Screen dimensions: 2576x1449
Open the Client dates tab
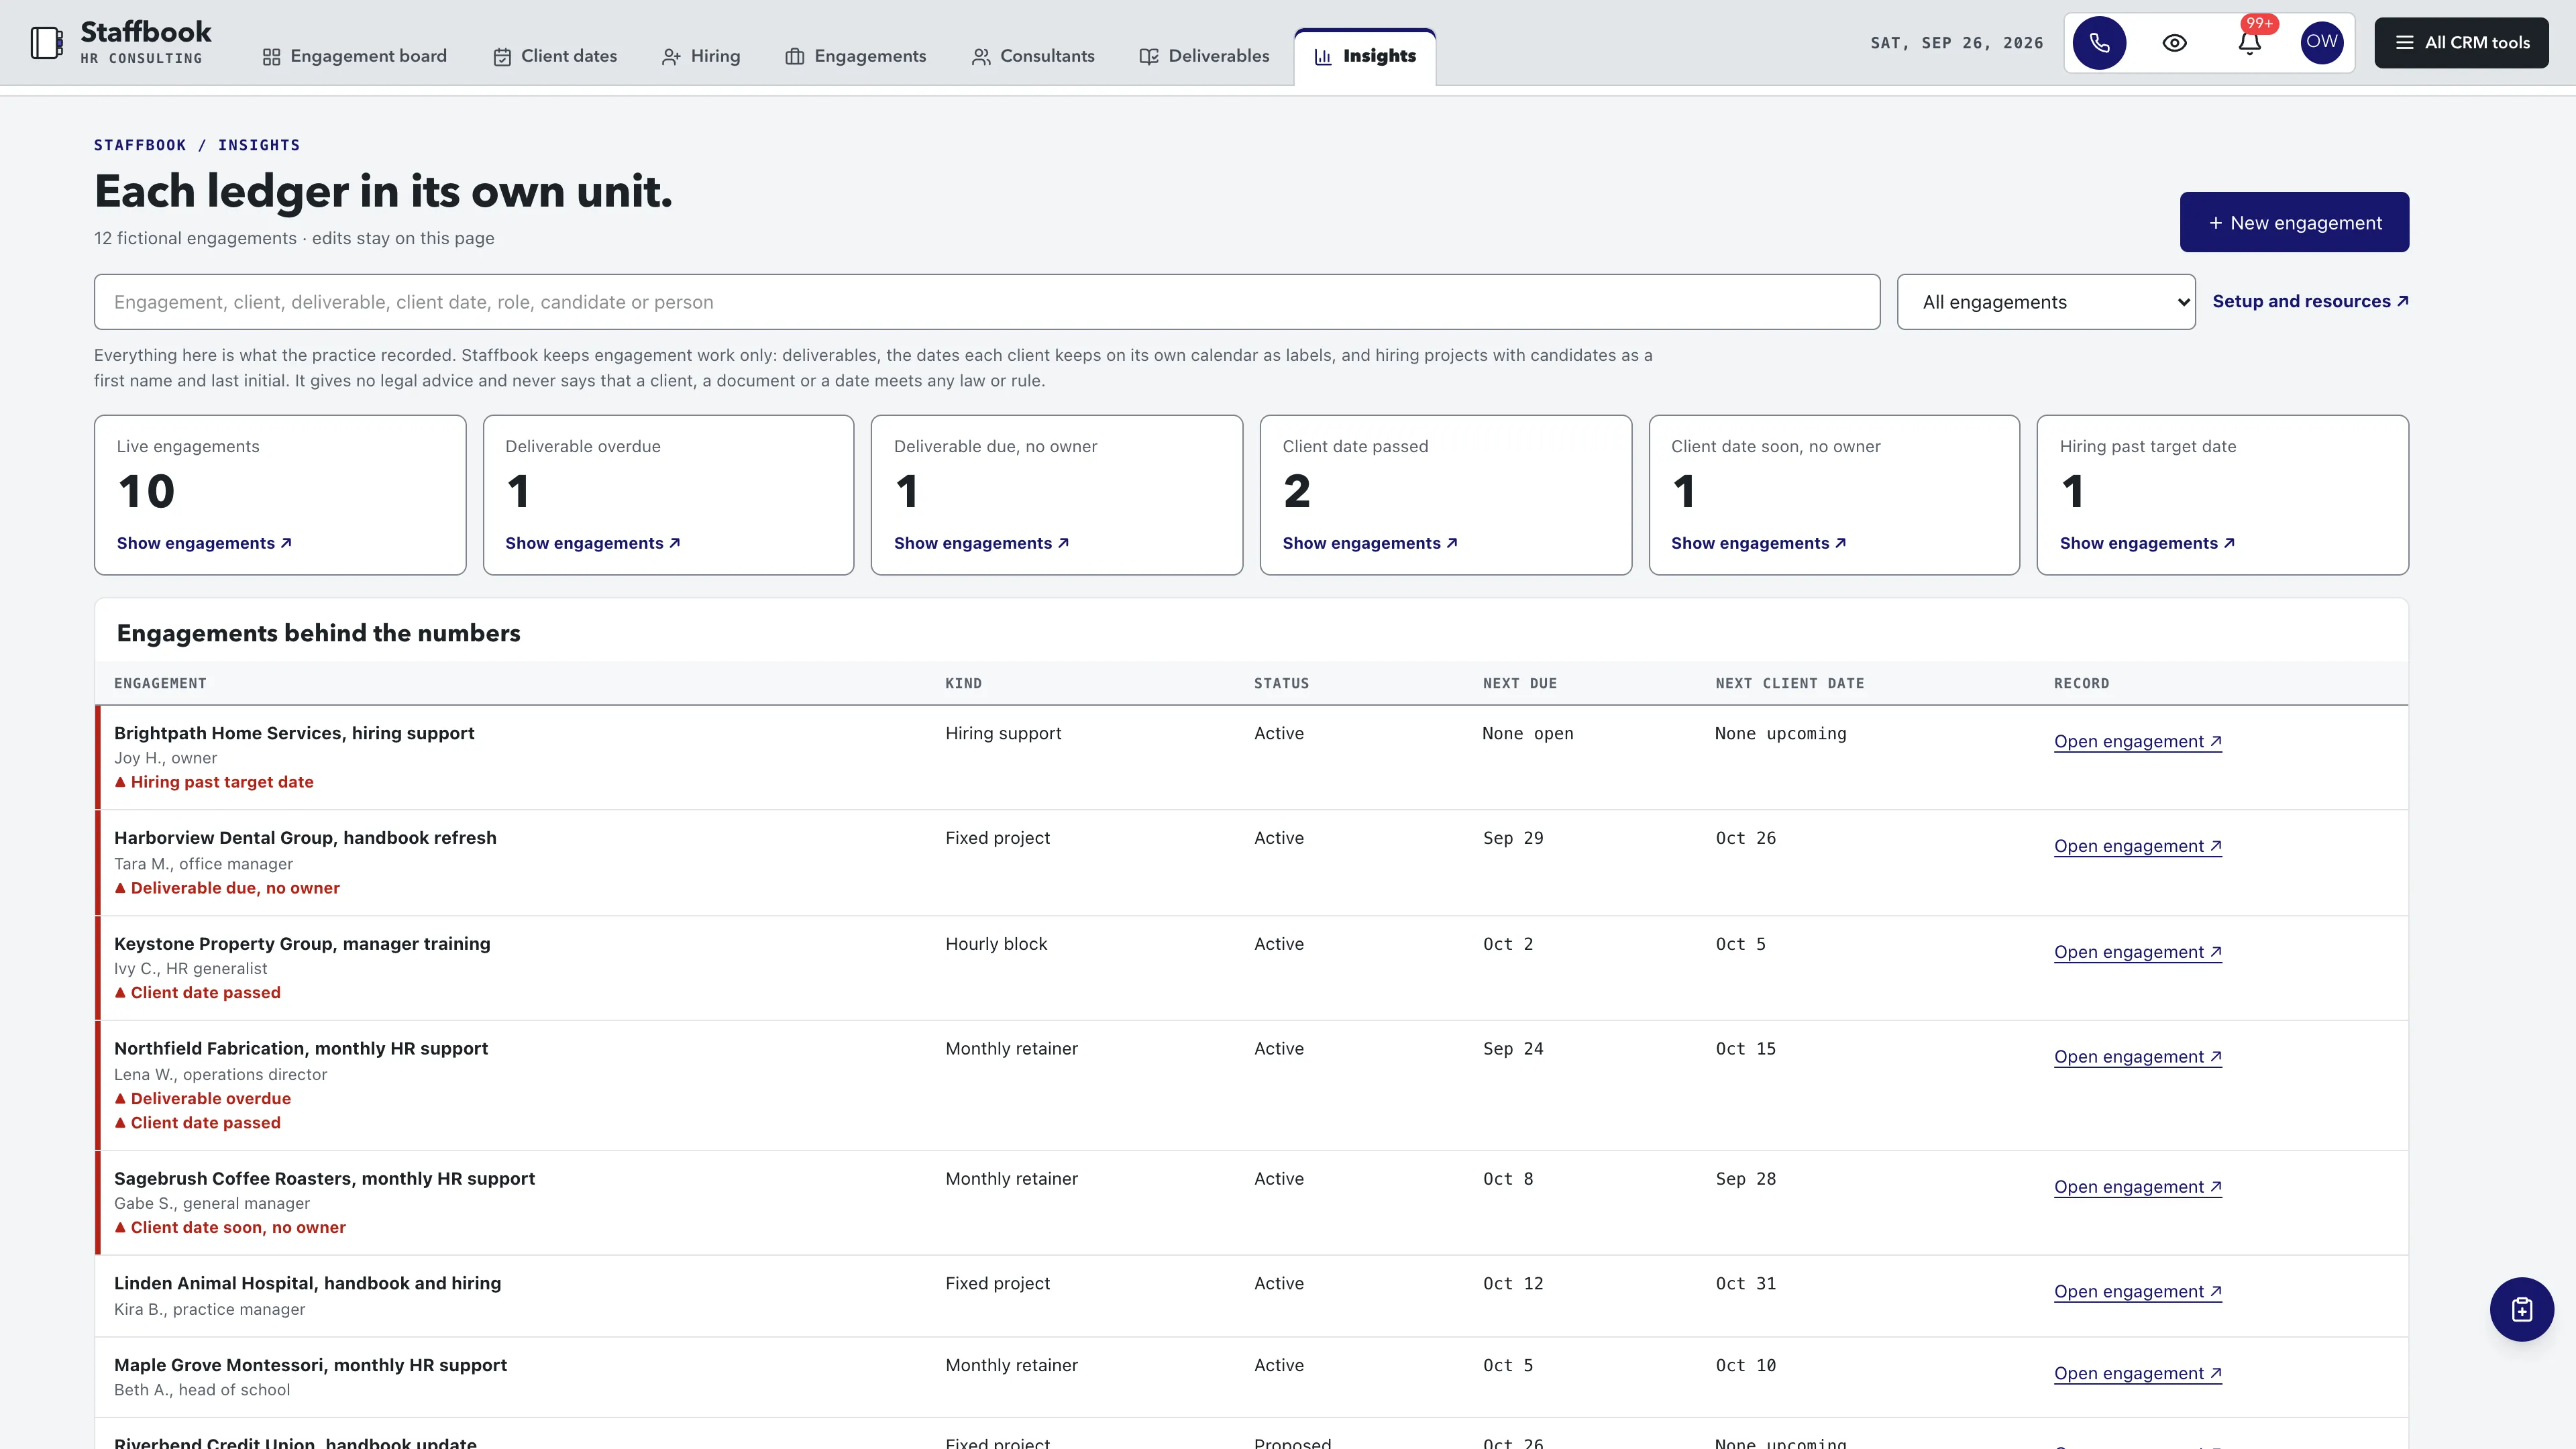point(556,56)
